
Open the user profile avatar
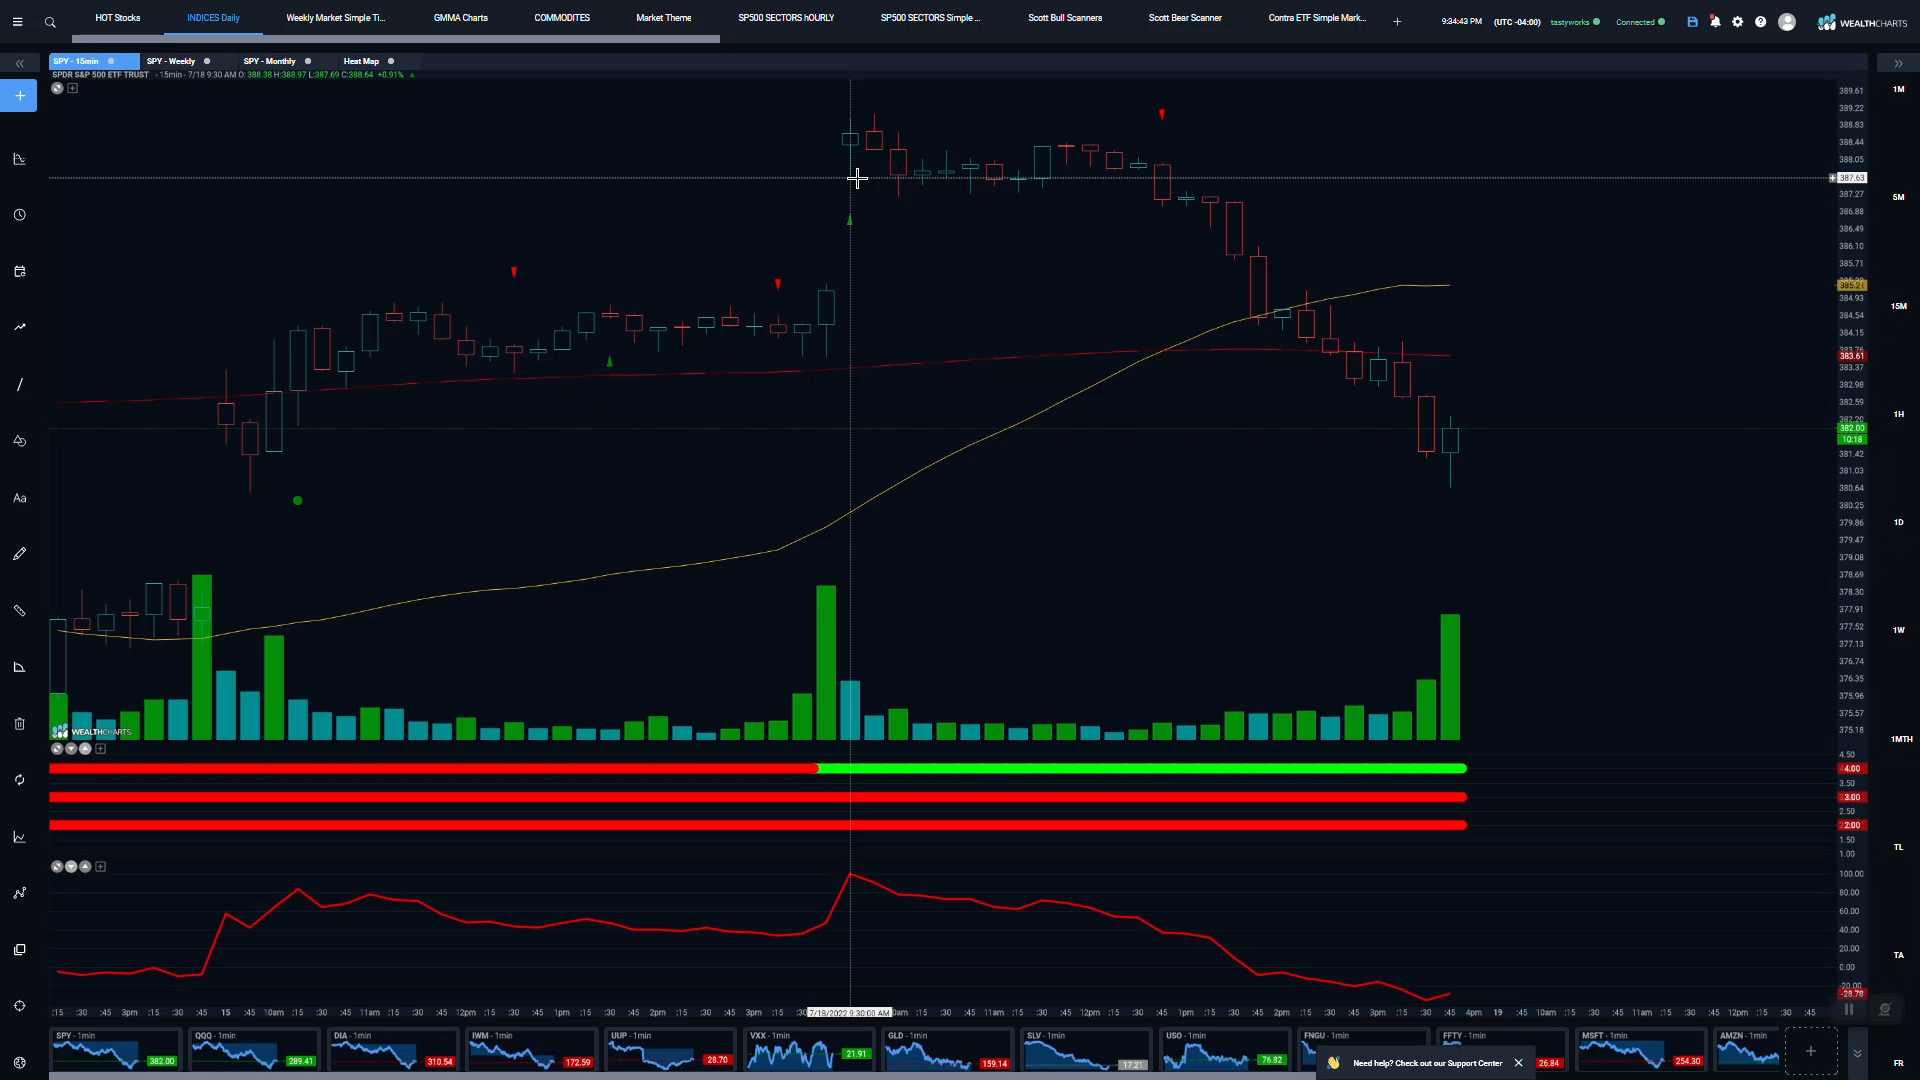(1787, 22)
